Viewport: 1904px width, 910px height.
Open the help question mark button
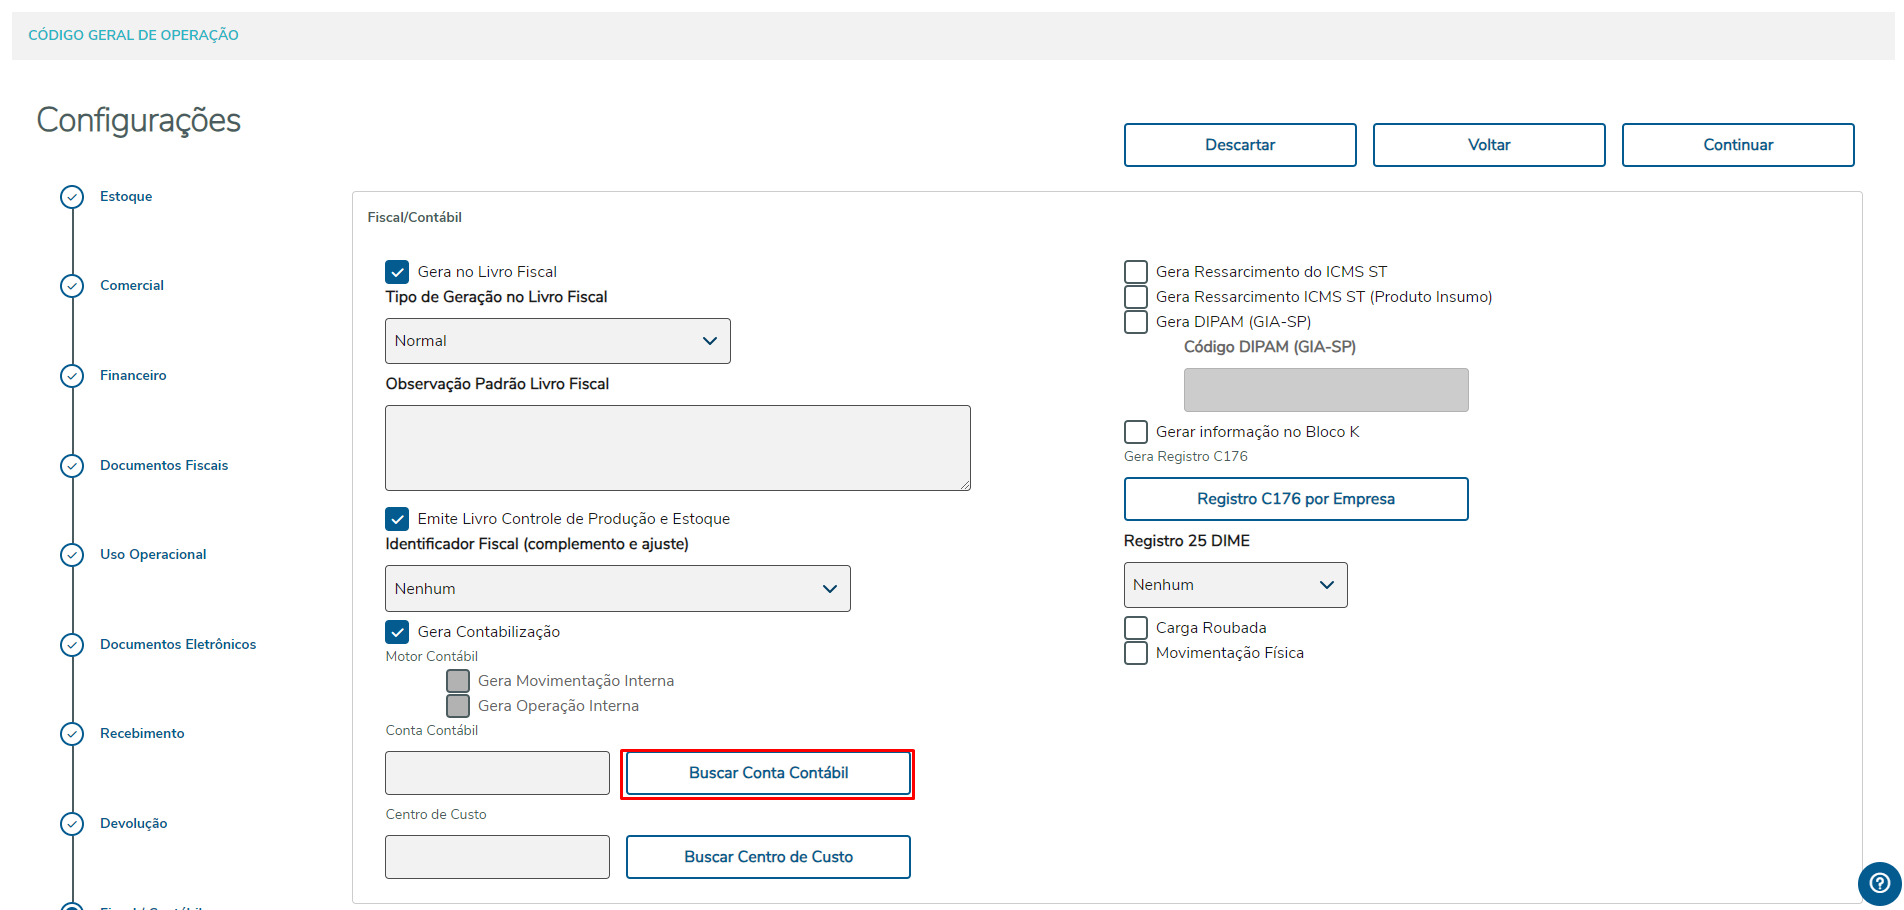coord(1879,883)
